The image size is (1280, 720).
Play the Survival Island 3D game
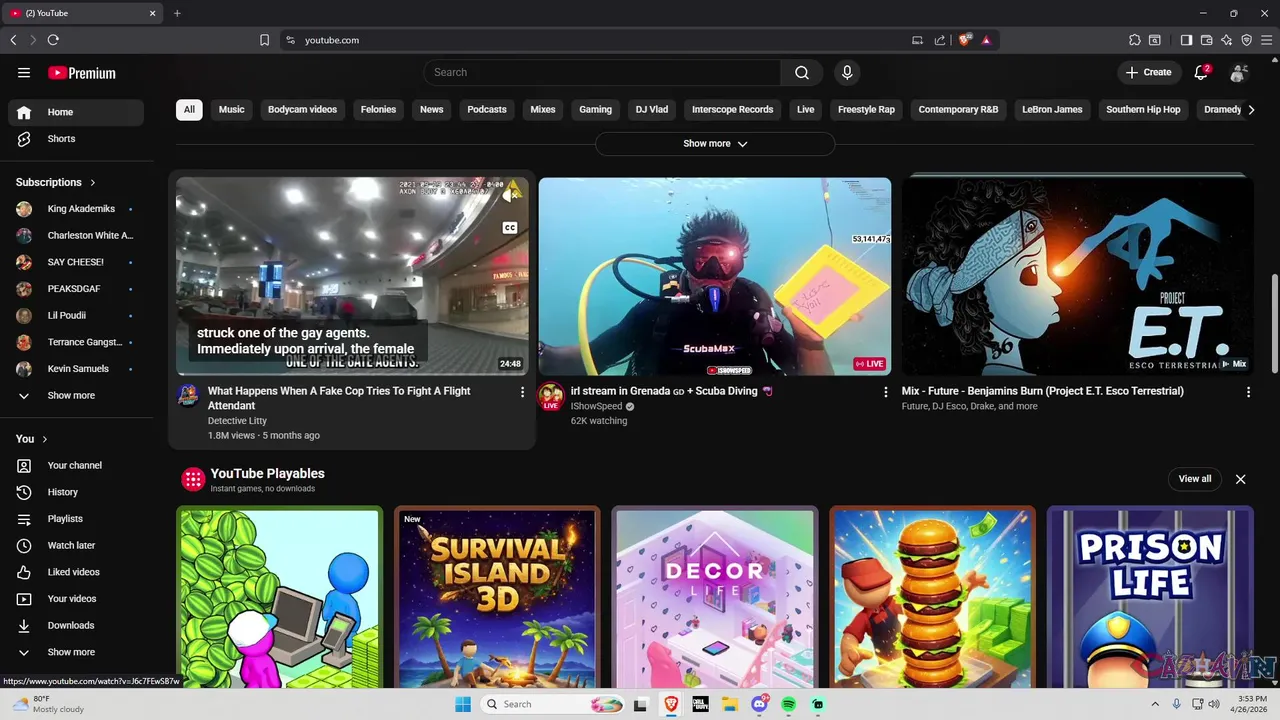click(x=497, y=598)
